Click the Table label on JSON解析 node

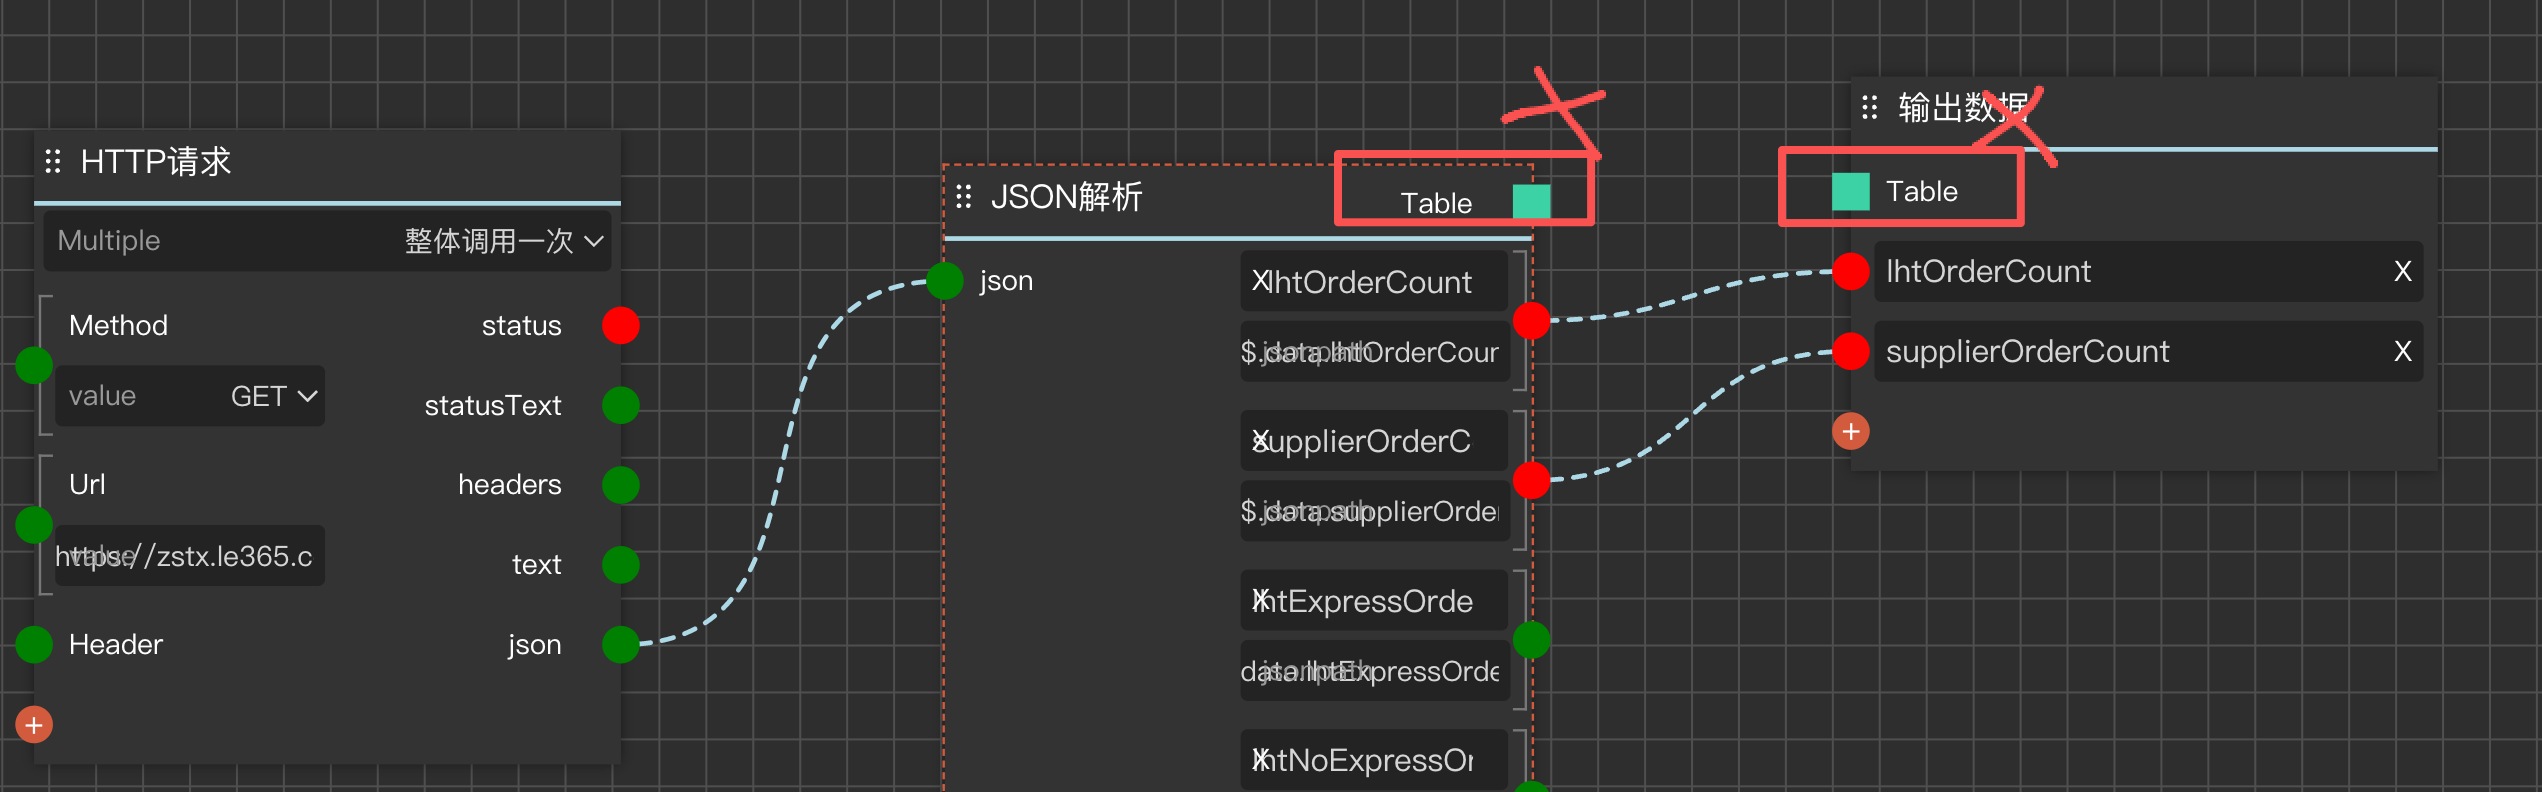(x=1436, y=203)
